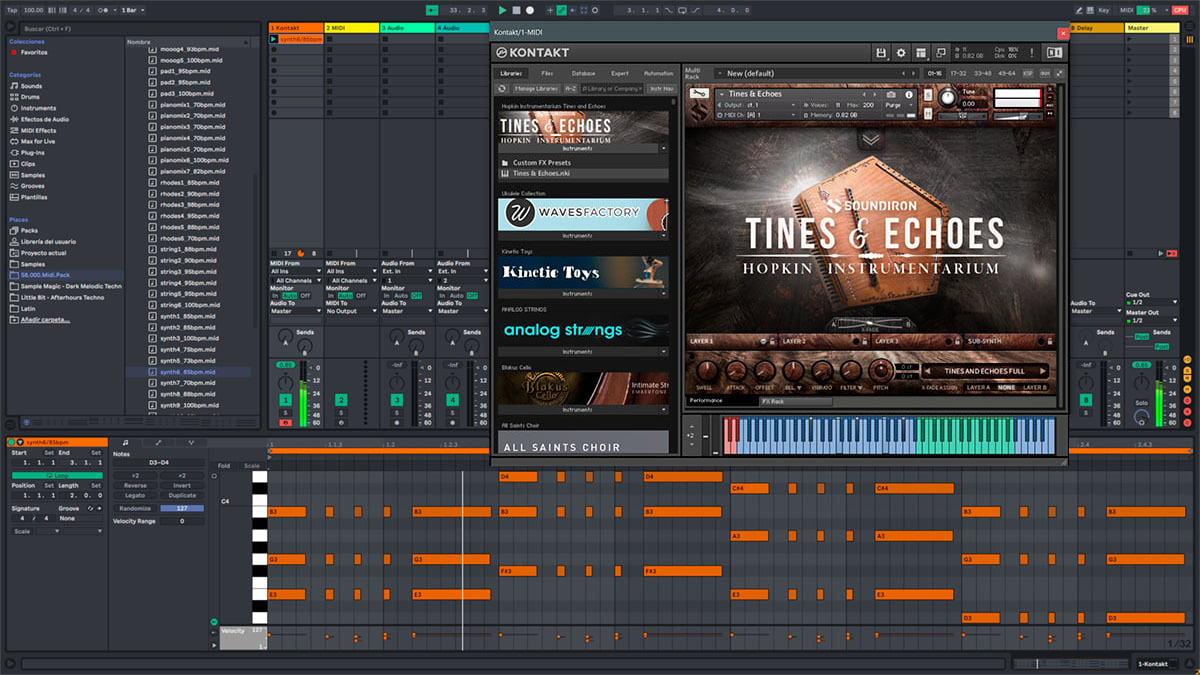The height and width of the screenshot is (675, 1200).
Task: Adjust Kontakt Tune knob
Action: click(x=947, y=96)
